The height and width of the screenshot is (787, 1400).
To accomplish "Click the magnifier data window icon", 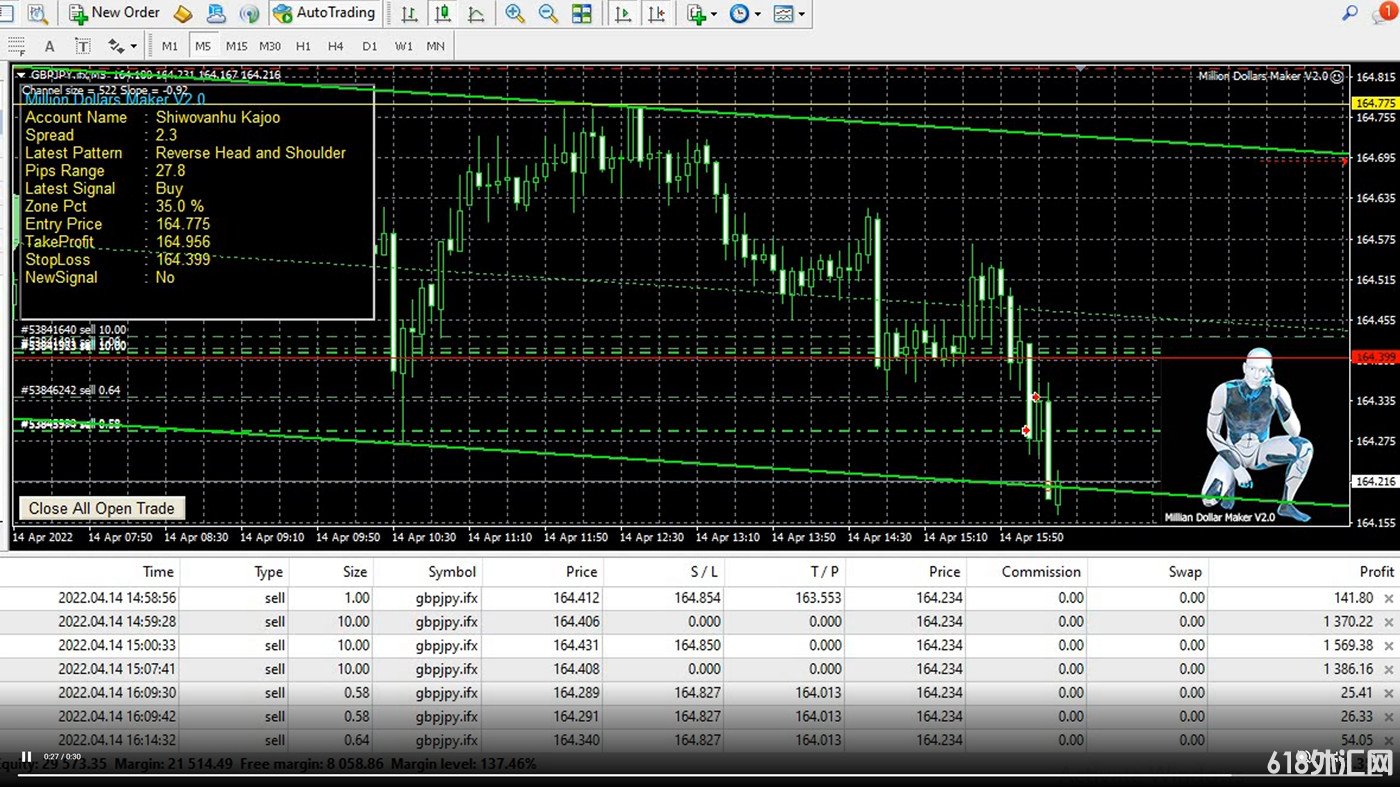I will pos(38,14).
